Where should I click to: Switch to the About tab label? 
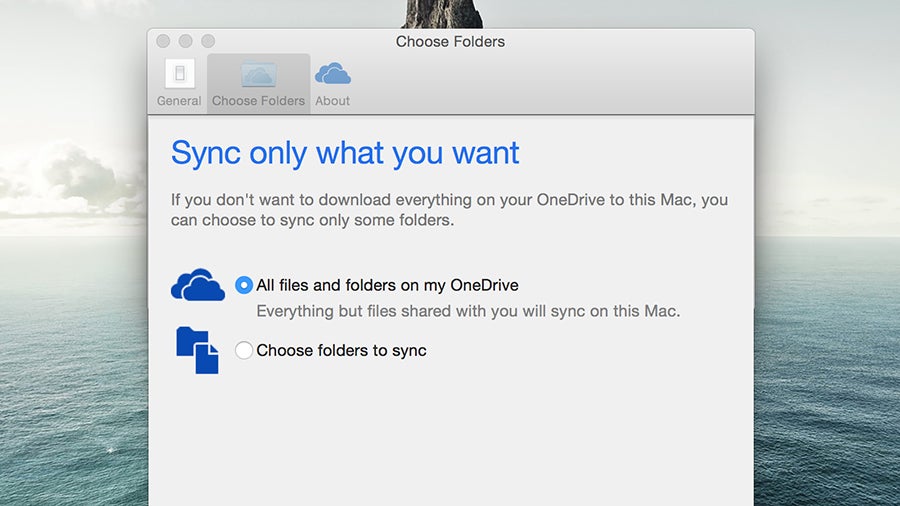(x=332, y=101)
